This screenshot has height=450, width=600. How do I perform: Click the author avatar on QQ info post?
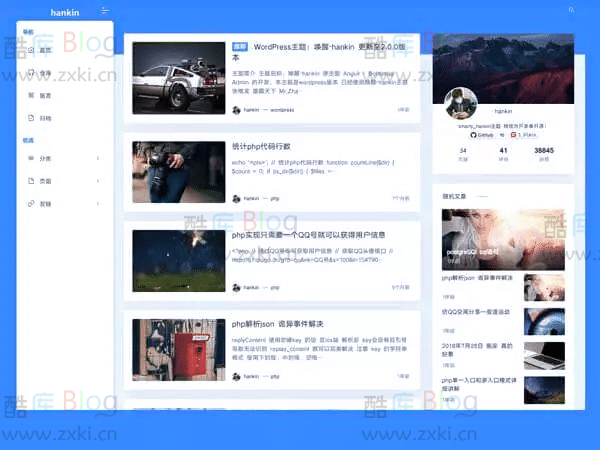click(x=236, y=287)
